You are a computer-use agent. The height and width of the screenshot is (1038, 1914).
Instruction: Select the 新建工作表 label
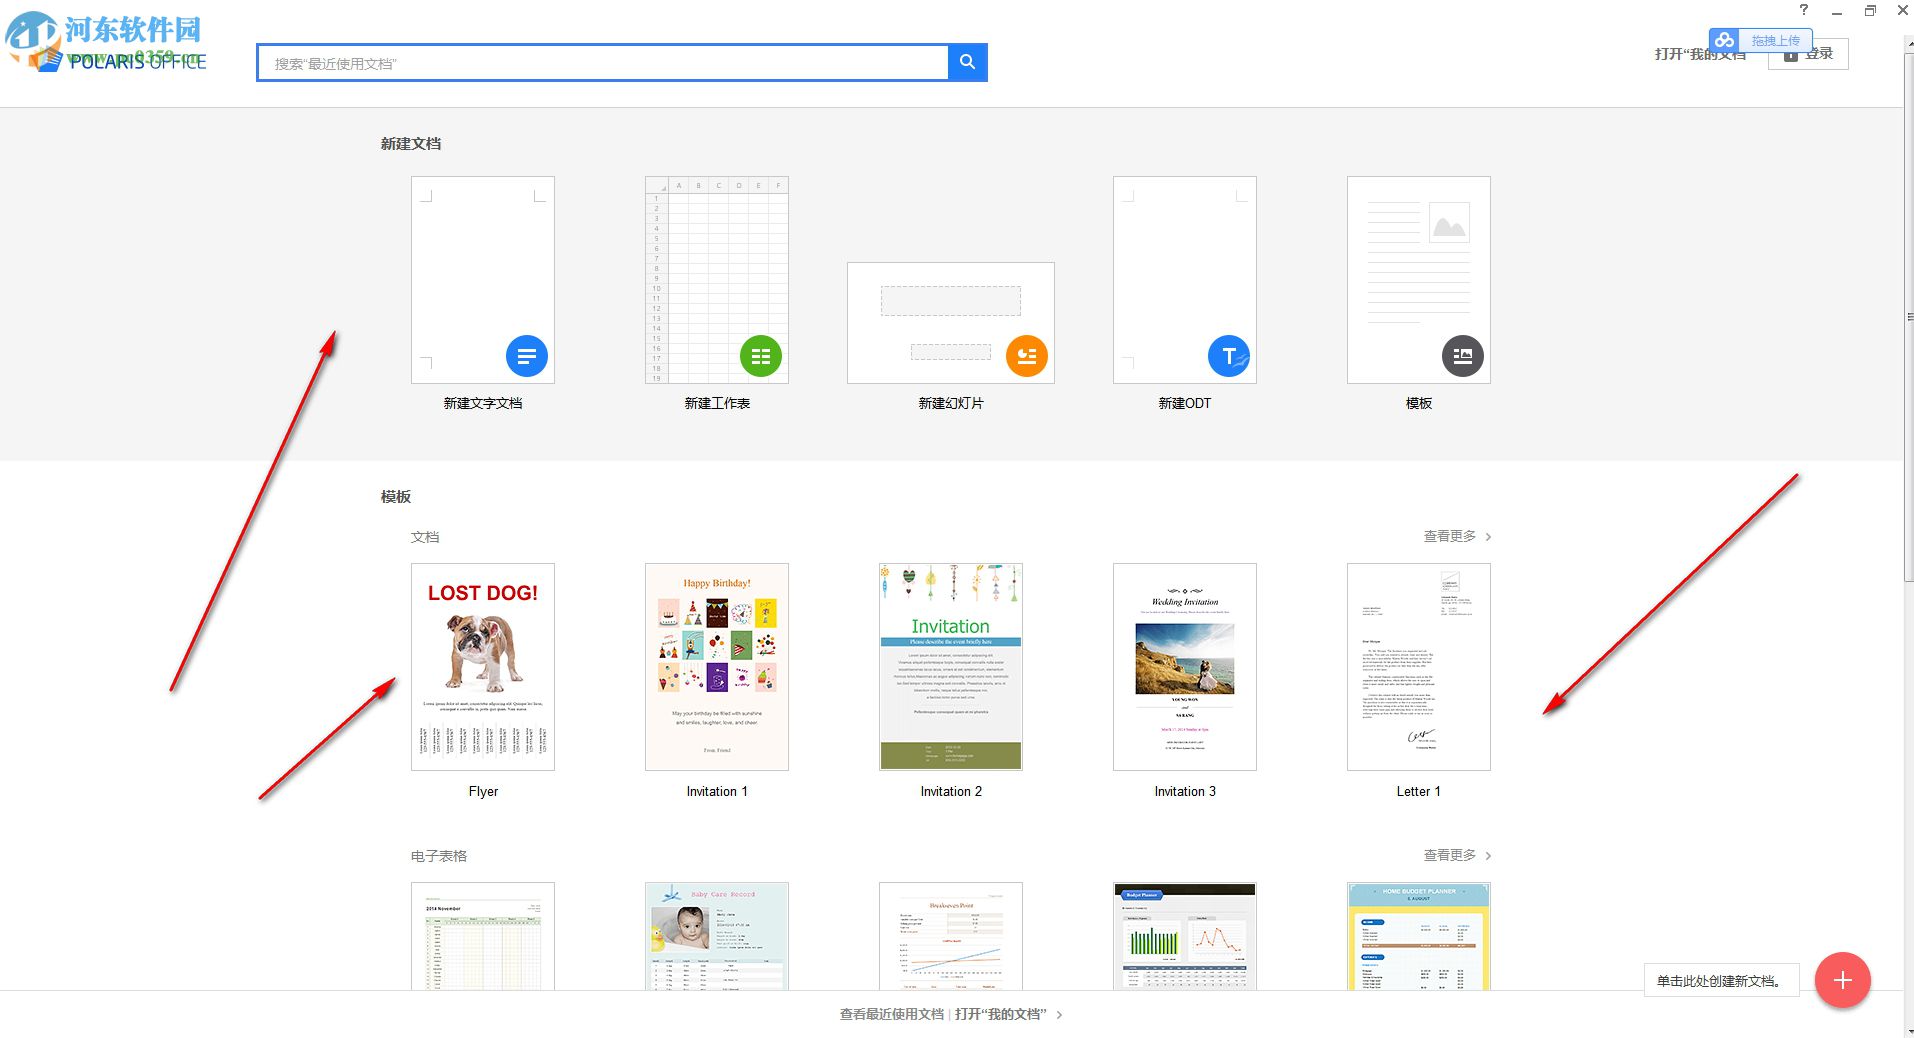(717, 403)
